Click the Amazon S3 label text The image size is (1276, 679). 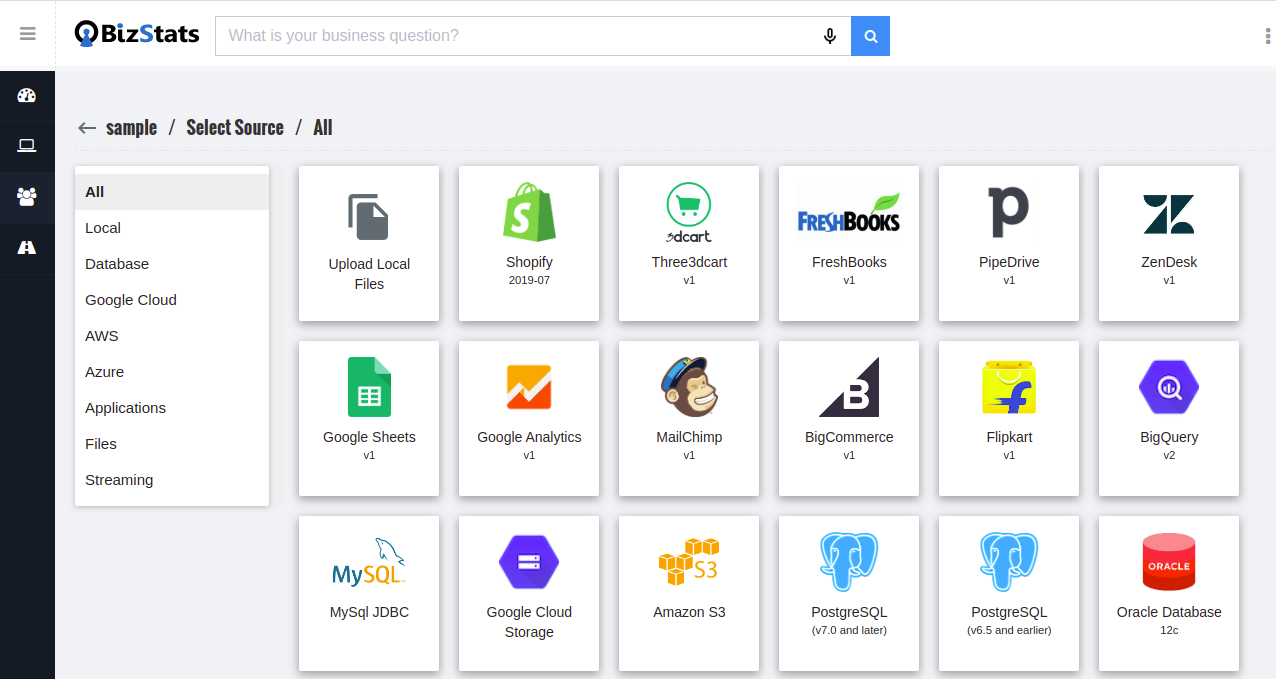(x=689, y=612)
